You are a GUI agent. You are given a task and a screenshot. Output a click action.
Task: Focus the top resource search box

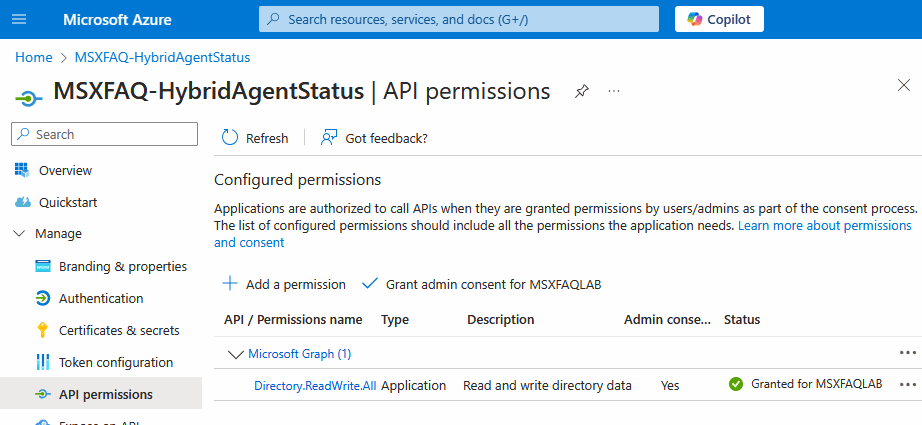[x=459, y=19]
